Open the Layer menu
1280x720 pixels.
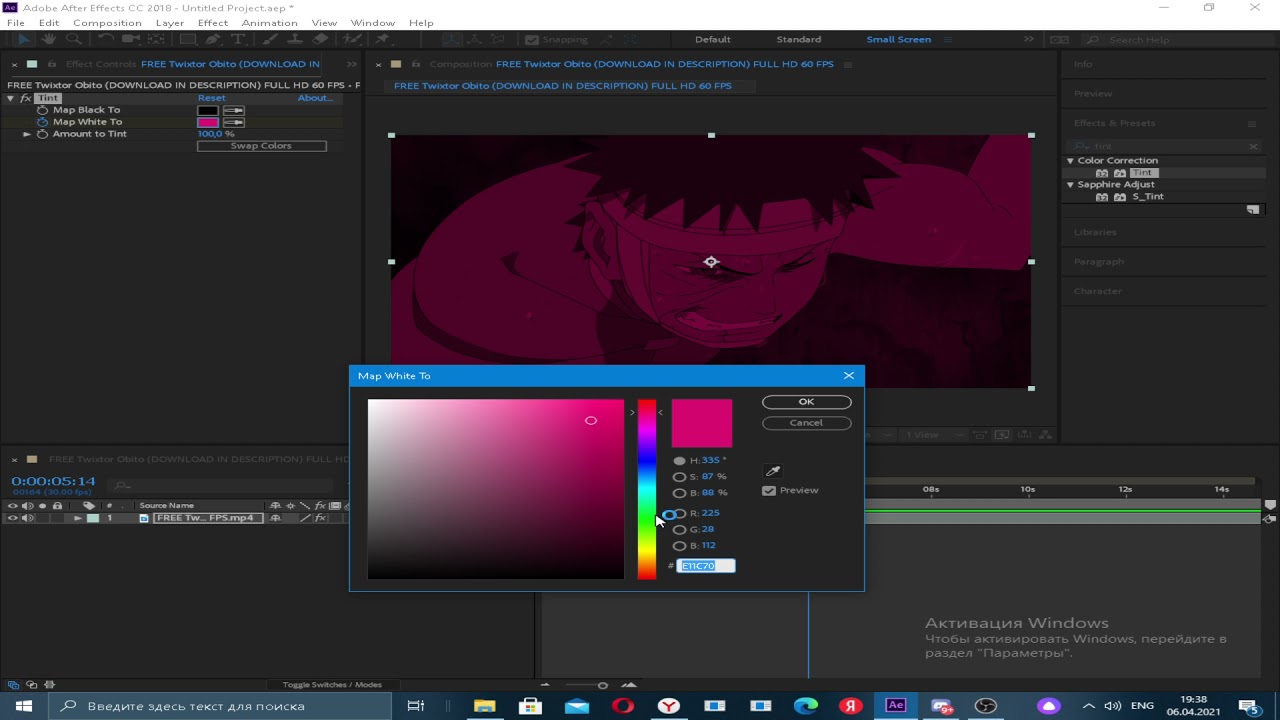(169, 22)
